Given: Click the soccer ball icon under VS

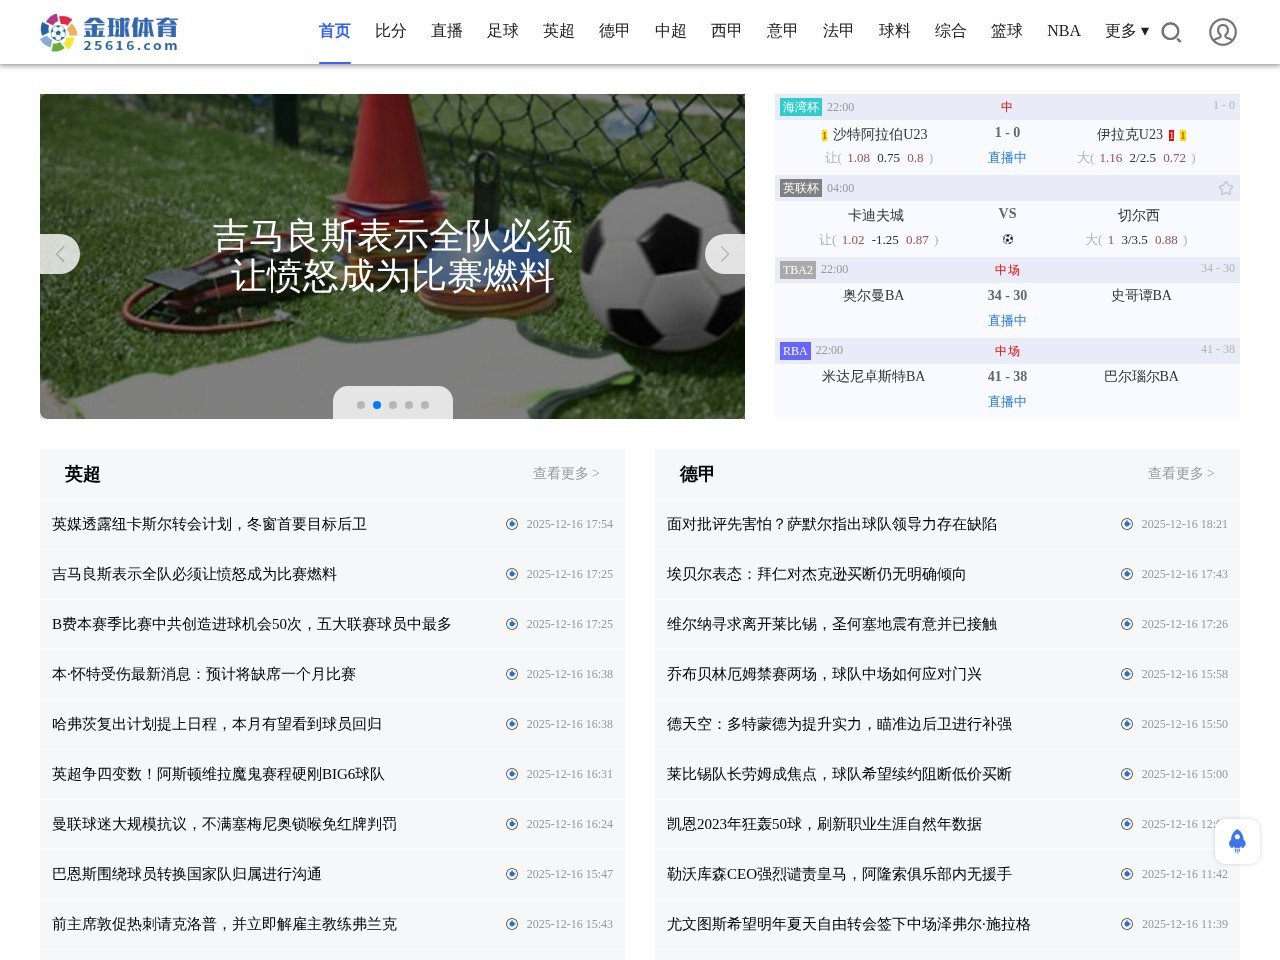Looking at the screenshot, I should pyautogui.click(x=1007, y=239).
